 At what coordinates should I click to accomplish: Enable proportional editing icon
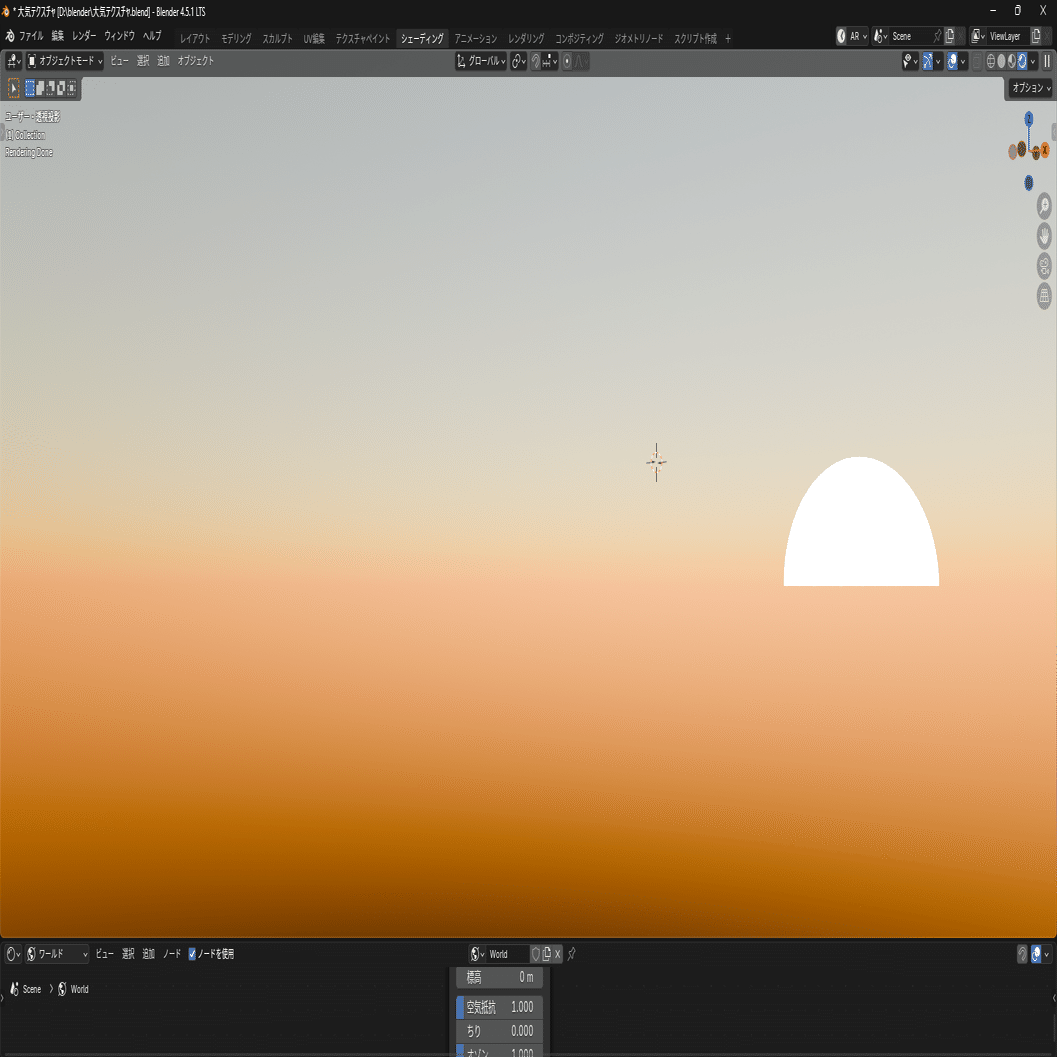(568, 61)
